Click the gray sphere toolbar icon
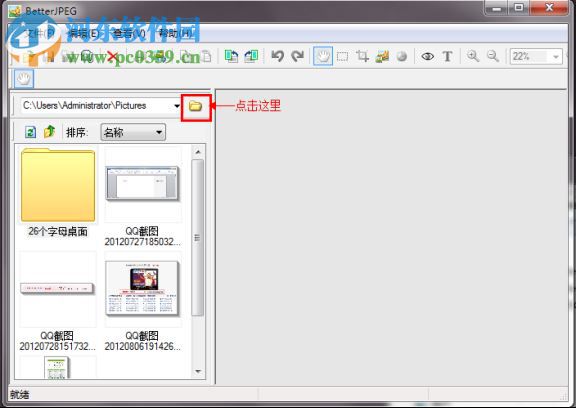Image resolution: width=576 pixels, height=408 pixels. tap(402, 57)
